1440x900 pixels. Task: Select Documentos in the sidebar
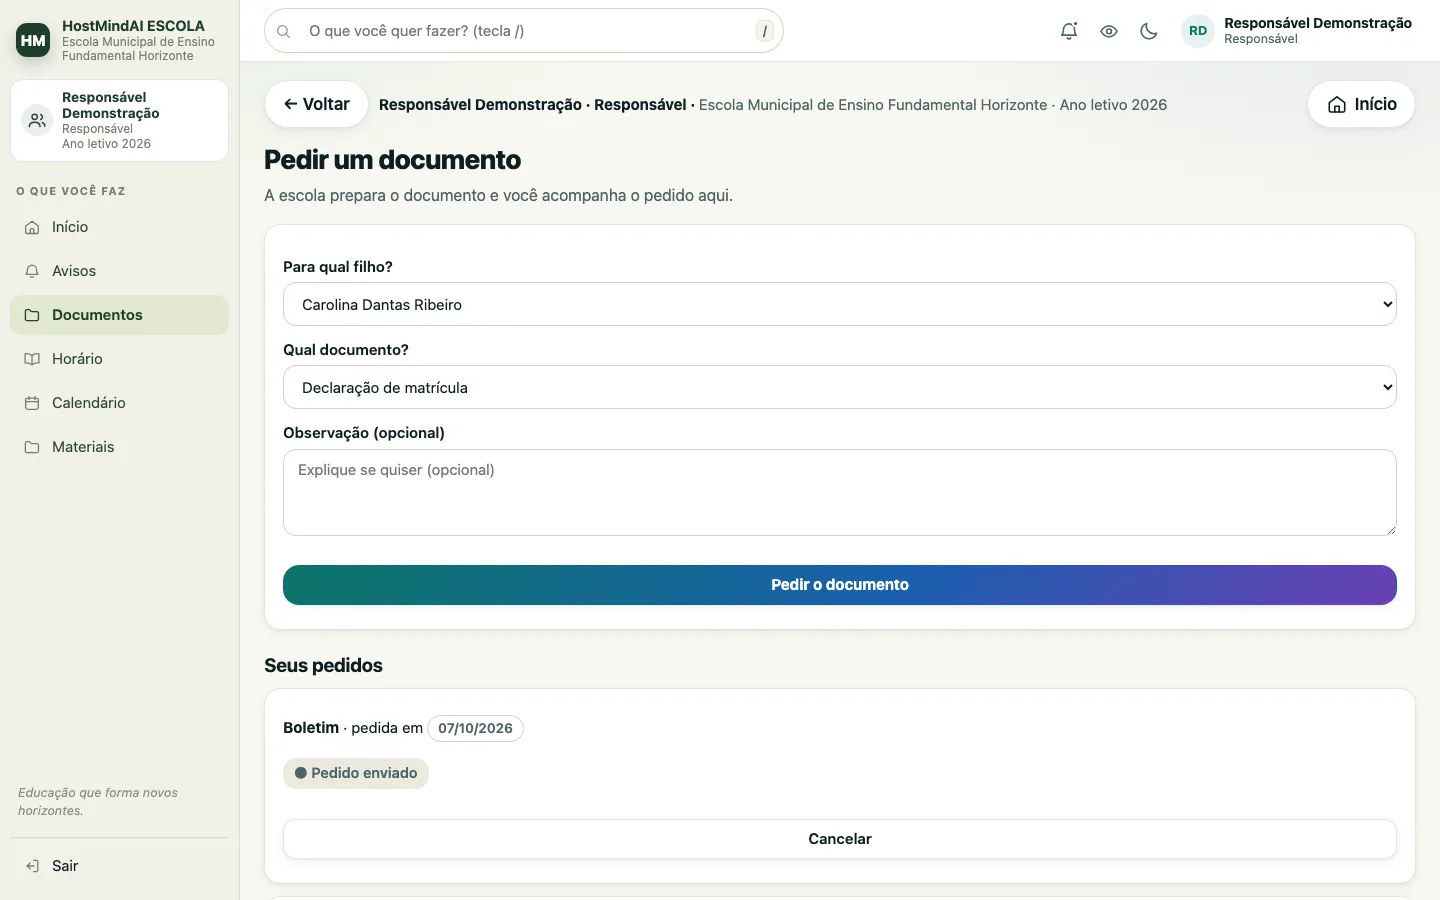[119, 315]
